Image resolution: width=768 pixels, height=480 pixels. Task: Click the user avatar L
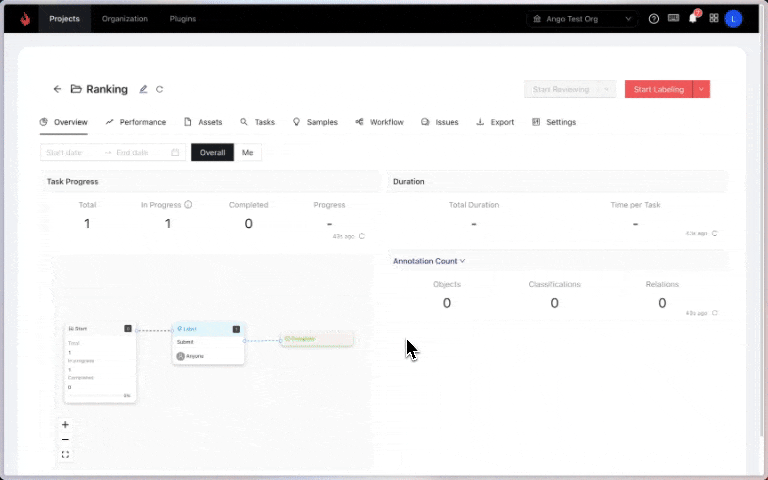click(734, 19)
